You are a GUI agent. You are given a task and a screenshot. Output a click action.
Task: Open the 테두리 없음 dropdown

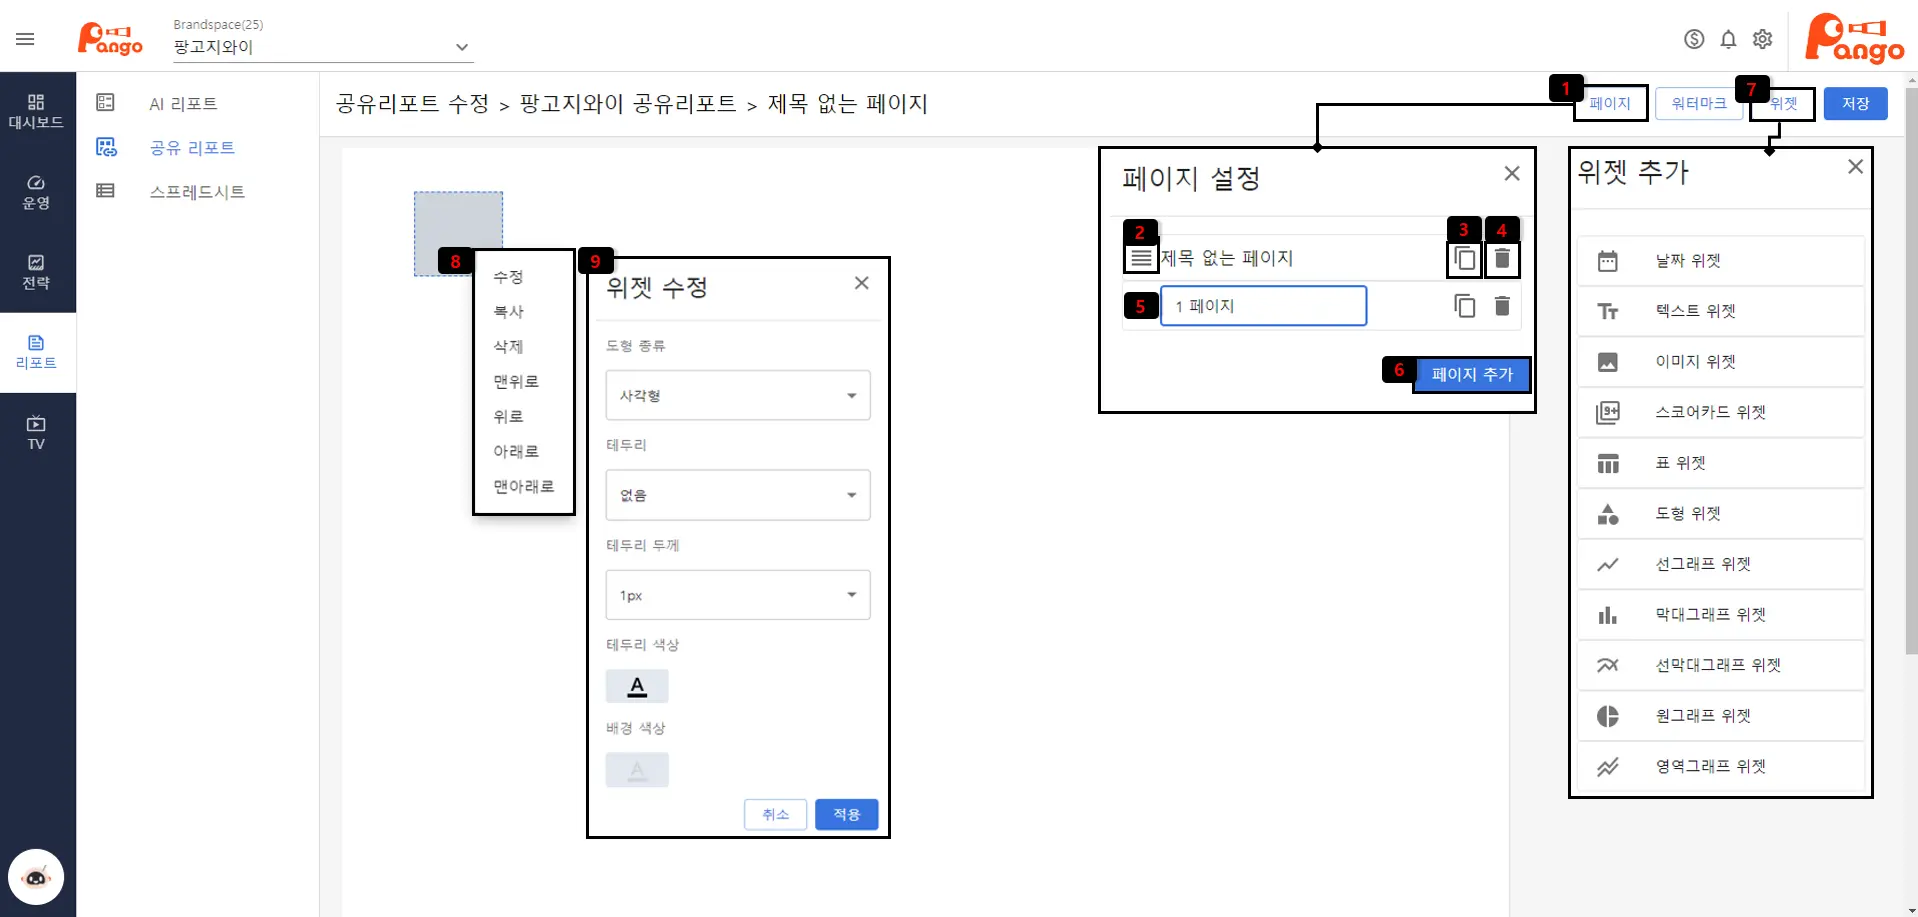pyautogui.click(x=737, y=495)
